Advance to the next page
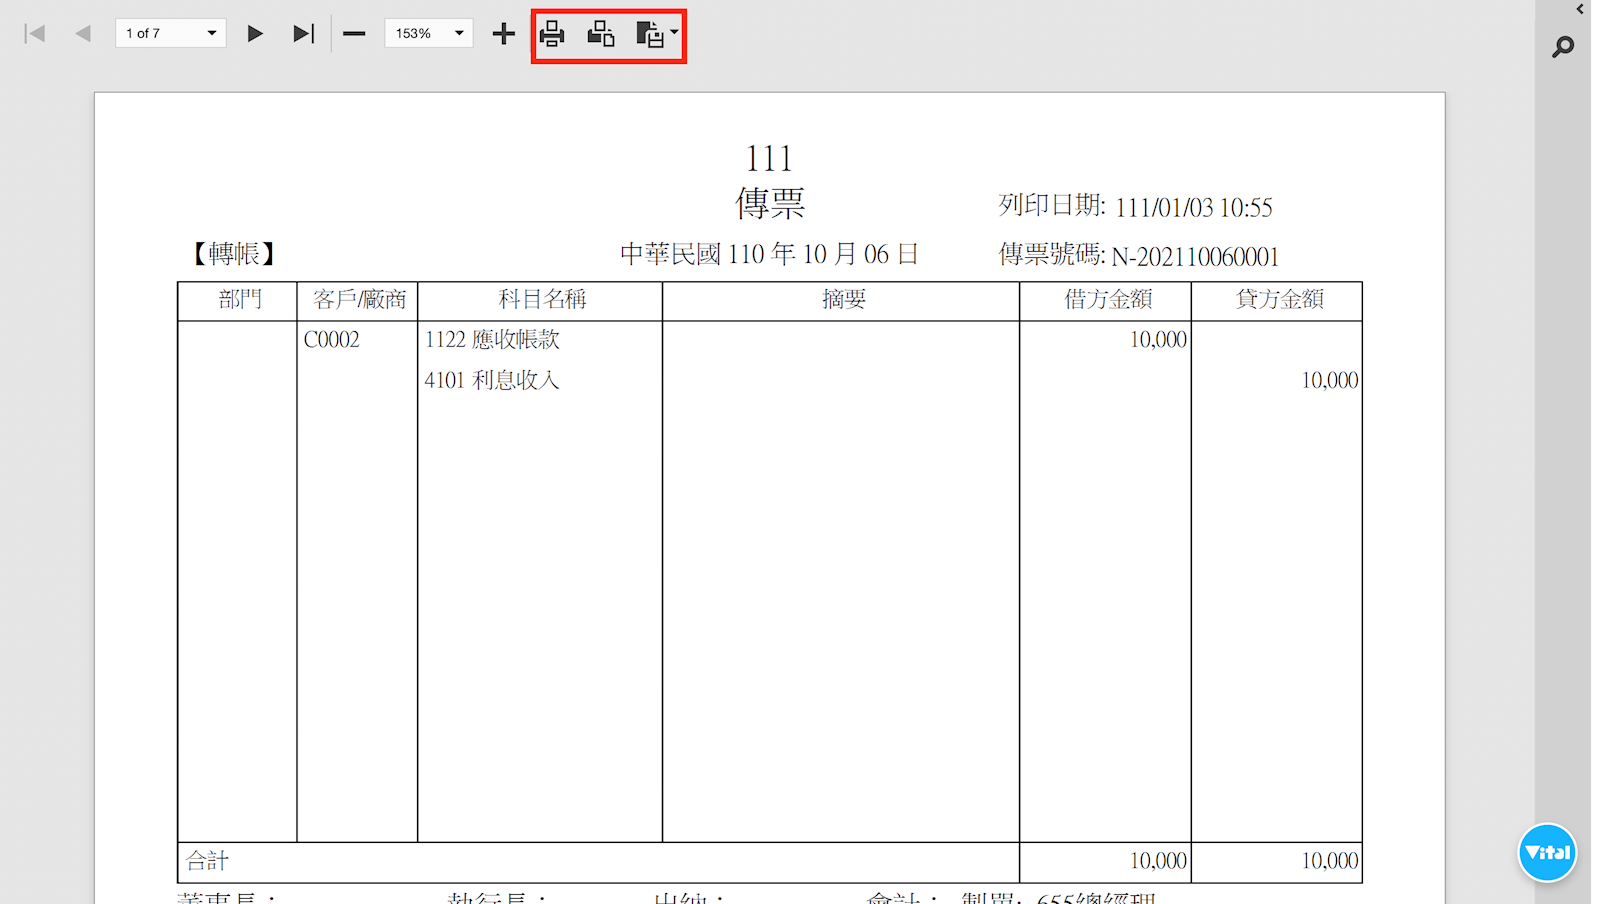Image resolution: width=1600 pixels, height=904 pixels. point(255,34)
